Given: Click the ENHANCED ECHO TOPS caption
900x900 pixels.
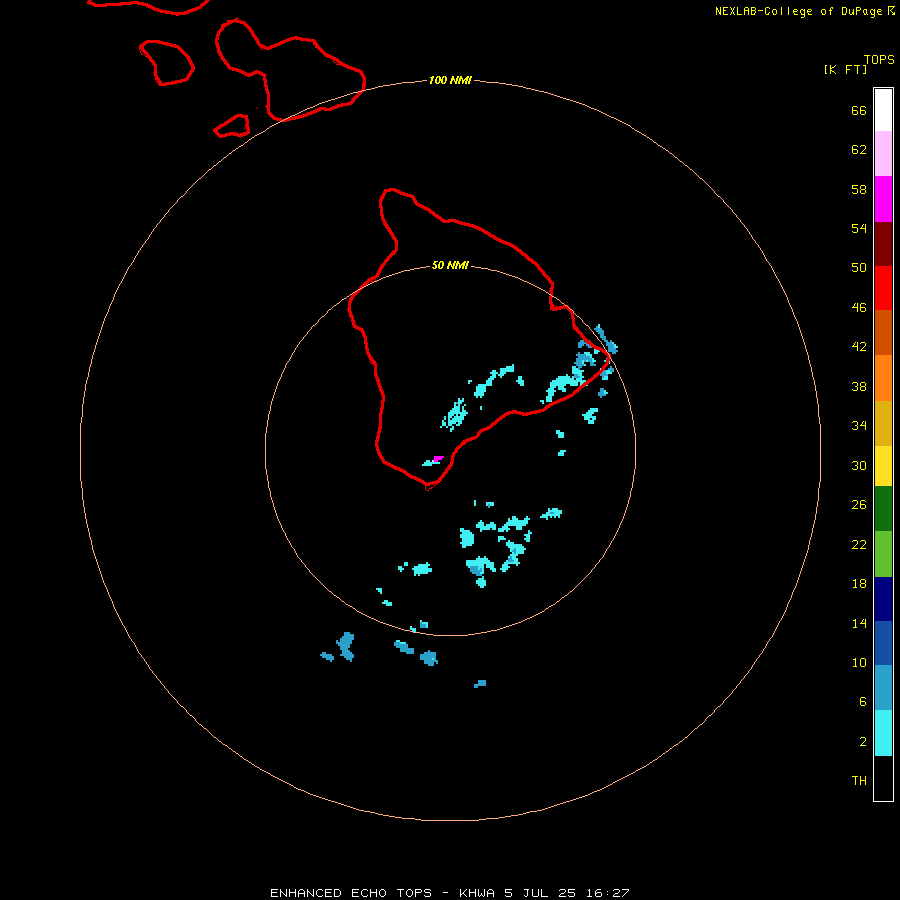Looking at the screenshot, I should (351, 893).
